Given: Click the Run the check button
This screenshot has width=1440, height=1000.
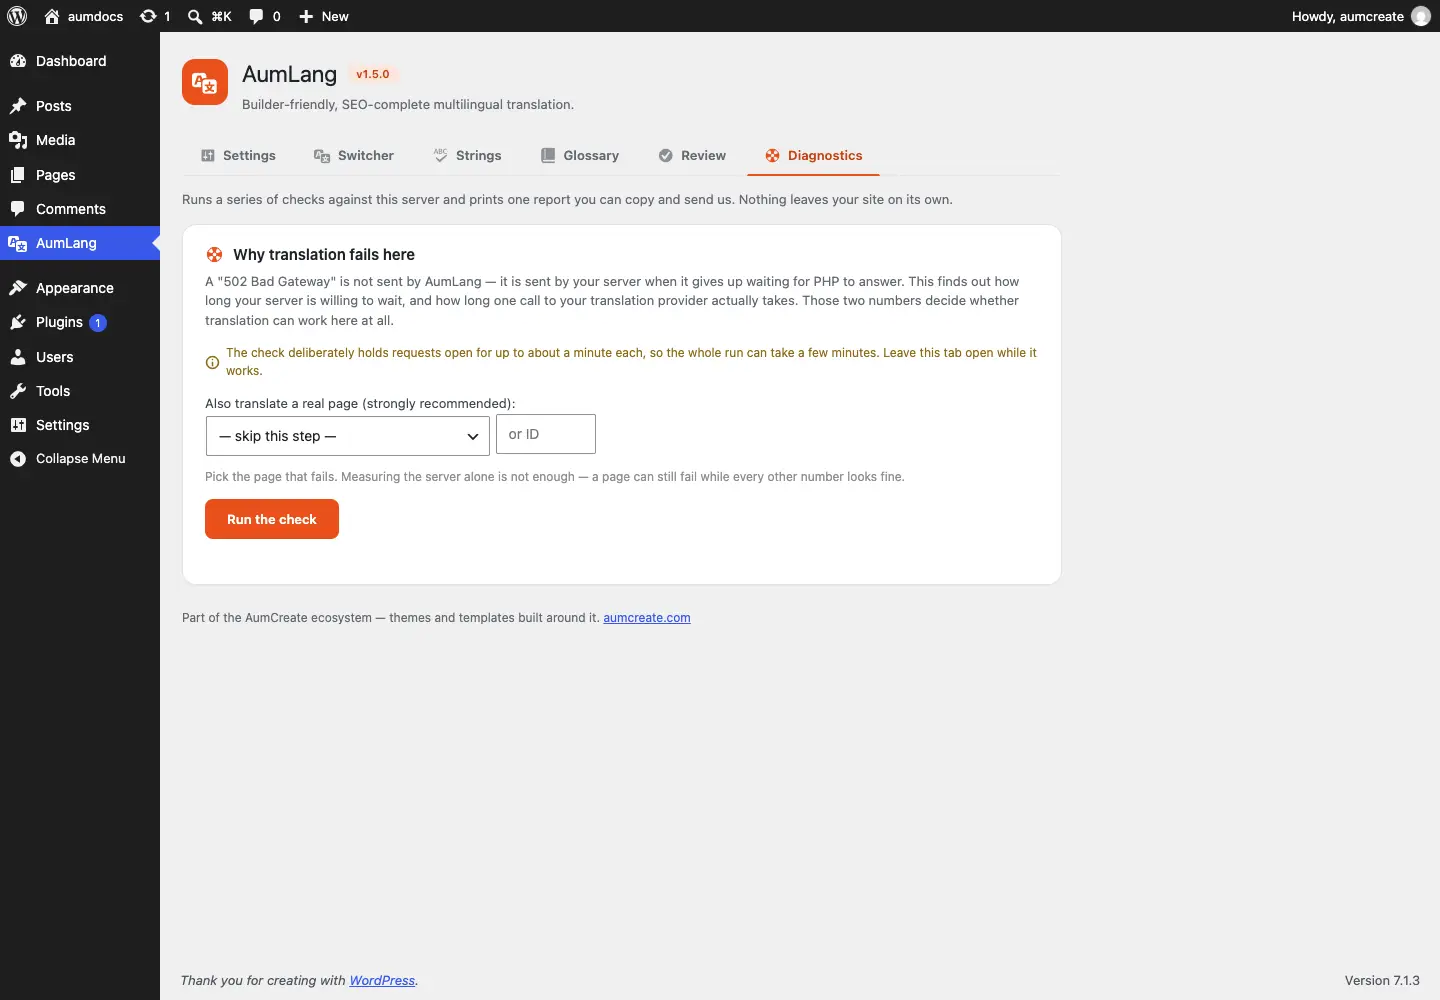Looking at the screenshot, I should [x=272, y=519].
